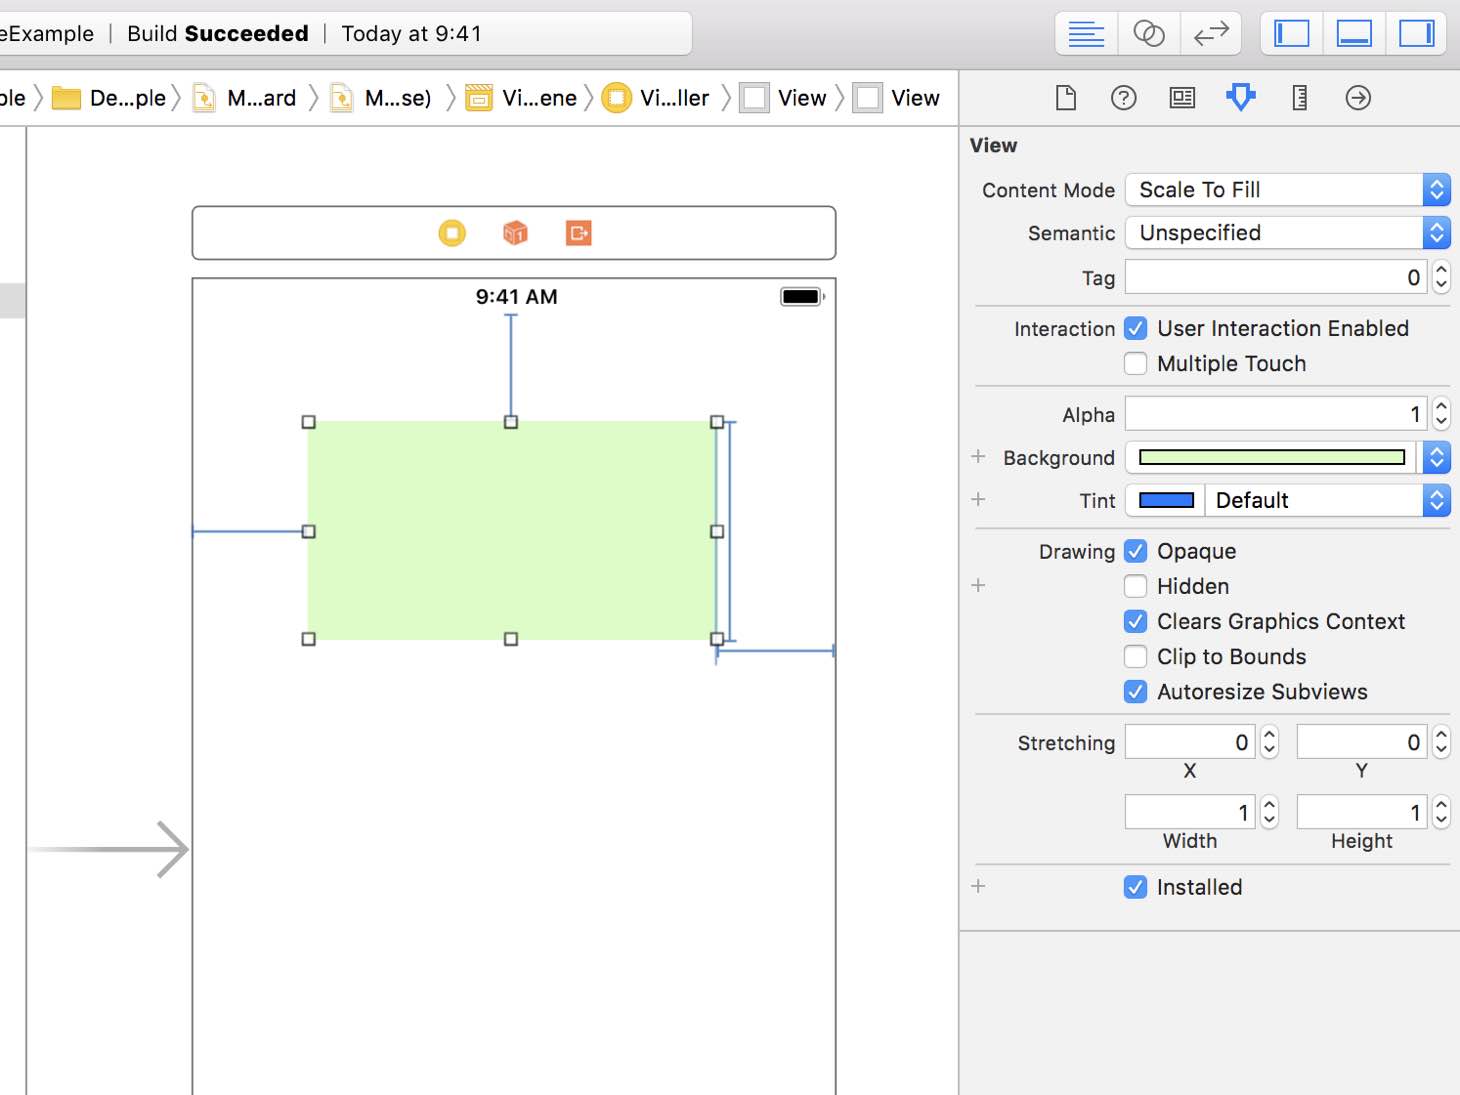Viewport: 1460px width, 1095px height.
Task: Select the Exit icon in scene dock
Action: tap(579, 233)
